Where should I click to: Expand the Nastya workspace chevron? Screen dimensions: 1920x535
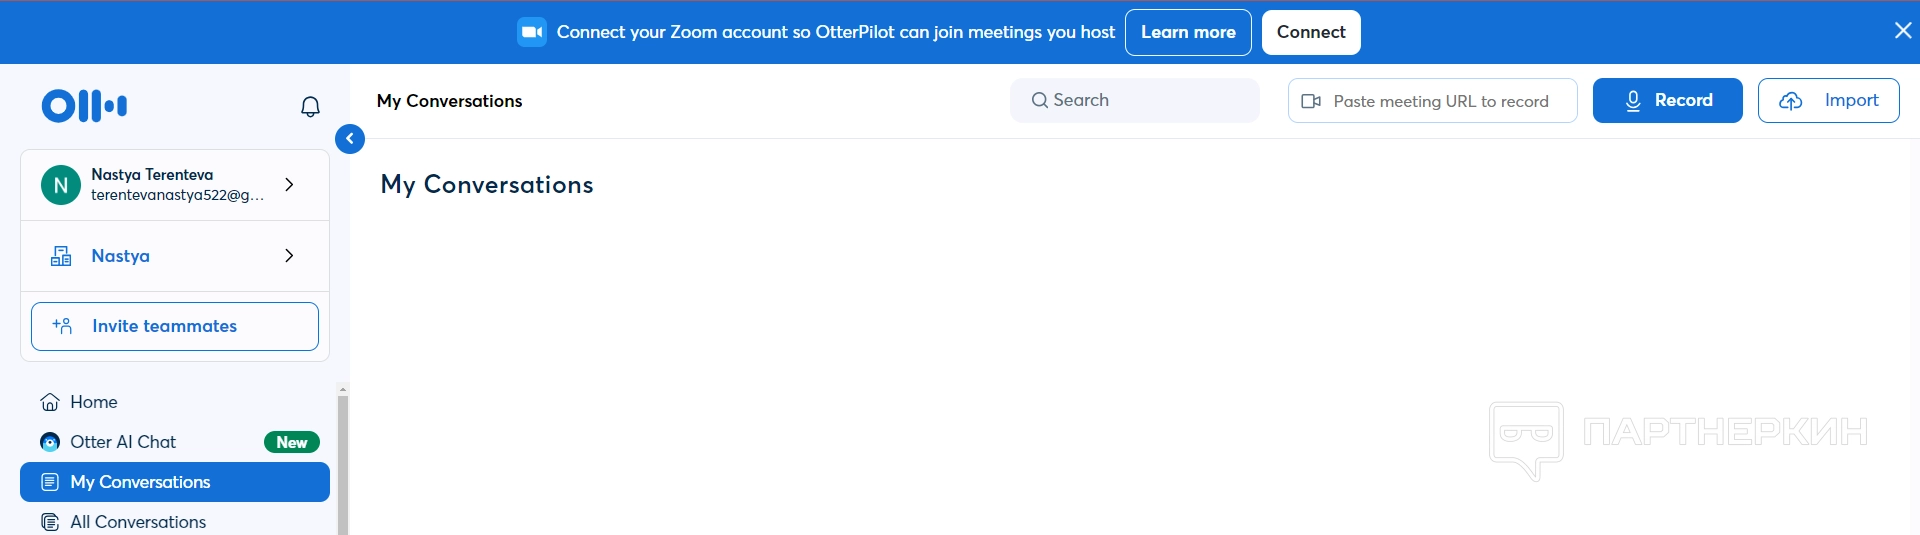[289, 256]
